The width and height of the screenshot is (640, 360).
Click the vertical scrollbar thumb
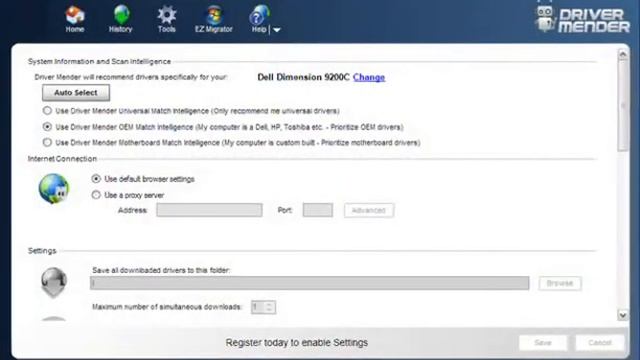point(622,105)
